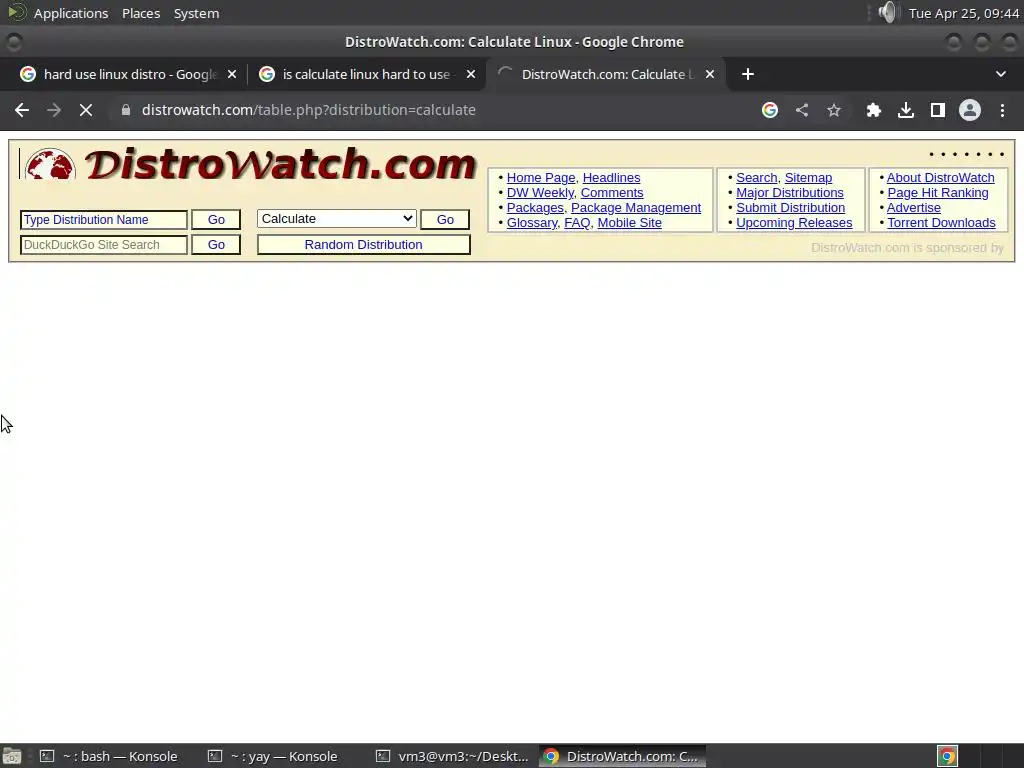The image size is (1024, 768).
Task: Open the FAQ link
Action: tap(577, 223)
